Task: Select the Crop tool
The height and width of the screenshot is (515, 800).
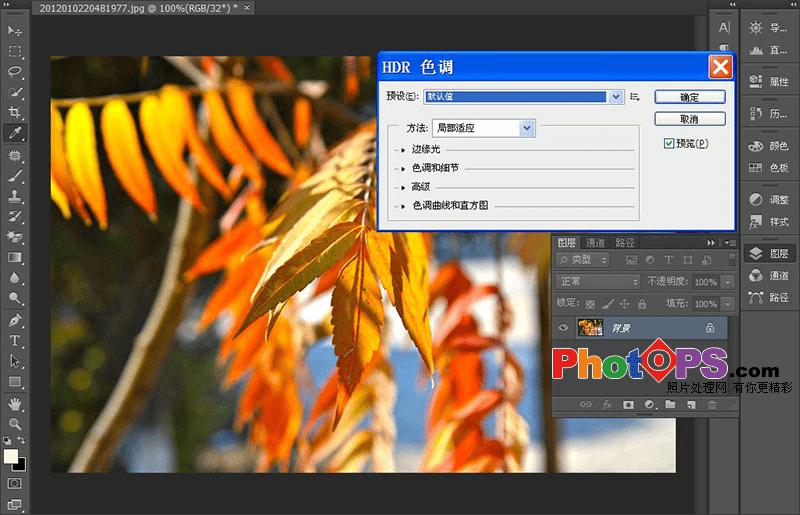Action: pyautogui.click(x=15, y=112)
